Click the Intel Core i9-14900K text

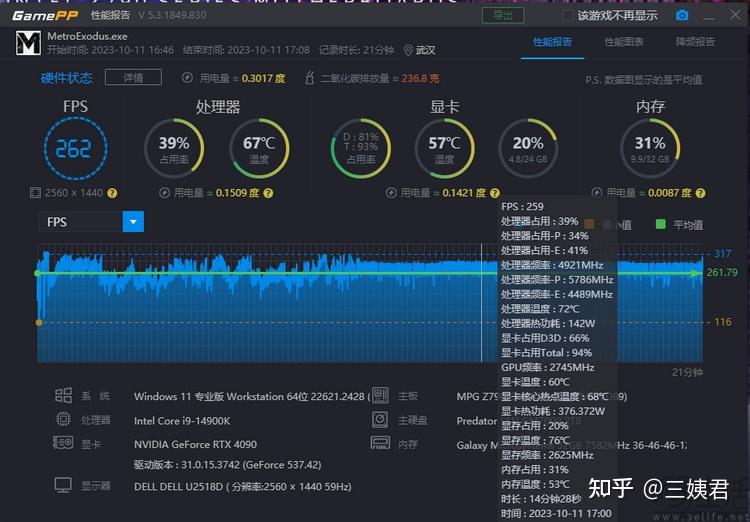click(182, 421)
